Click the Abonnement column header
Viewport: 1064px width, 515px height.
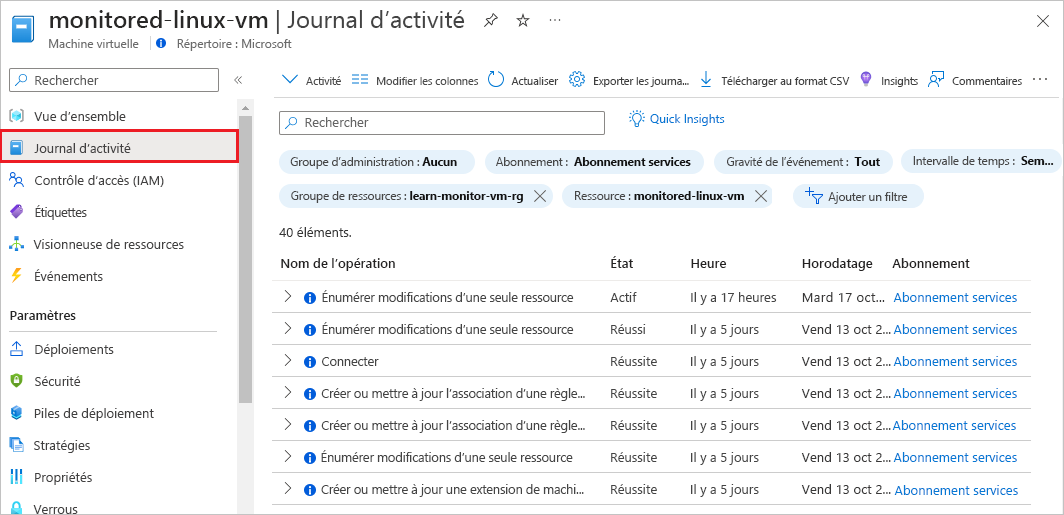coord(930,263)
